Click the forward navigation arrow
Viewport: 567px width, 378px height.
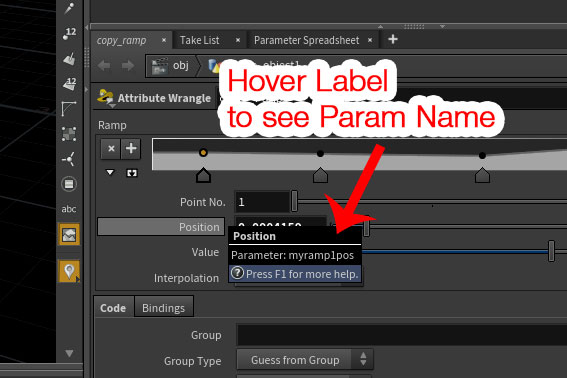click(128, 66)
